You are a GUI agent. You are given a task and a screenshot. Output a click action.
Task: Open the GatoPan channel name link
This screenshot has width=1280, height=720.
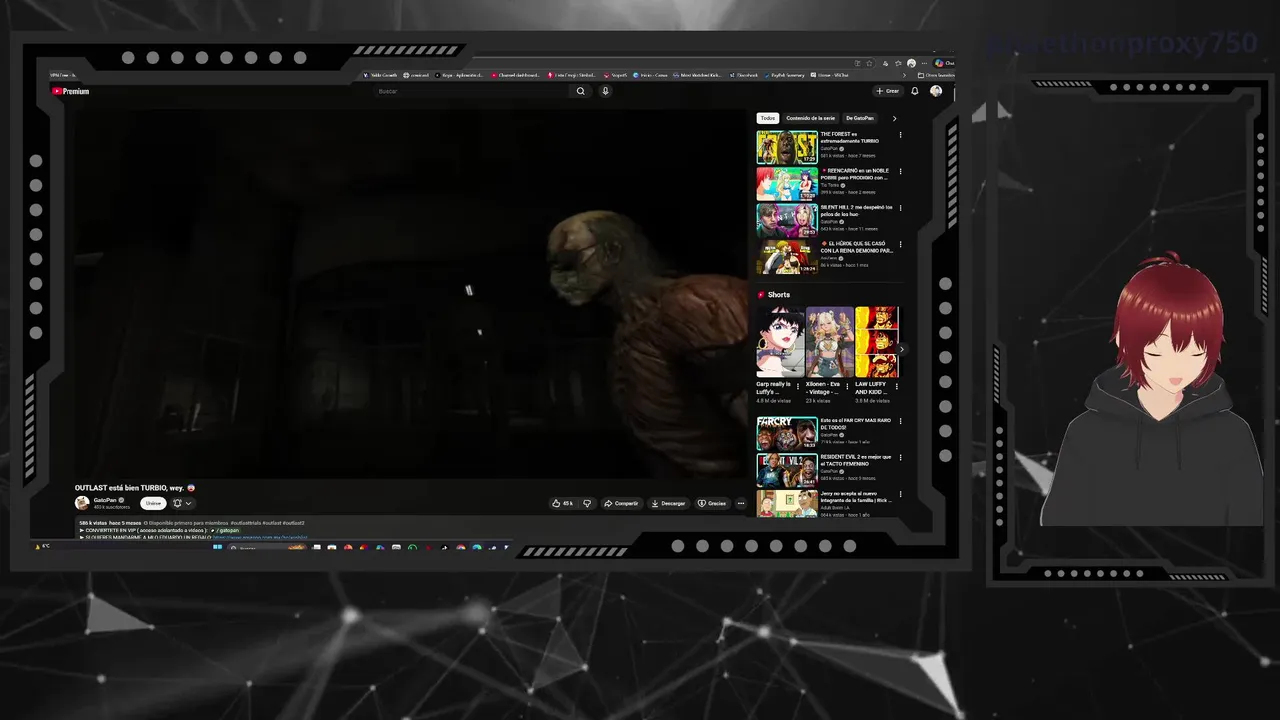(104, 500)
